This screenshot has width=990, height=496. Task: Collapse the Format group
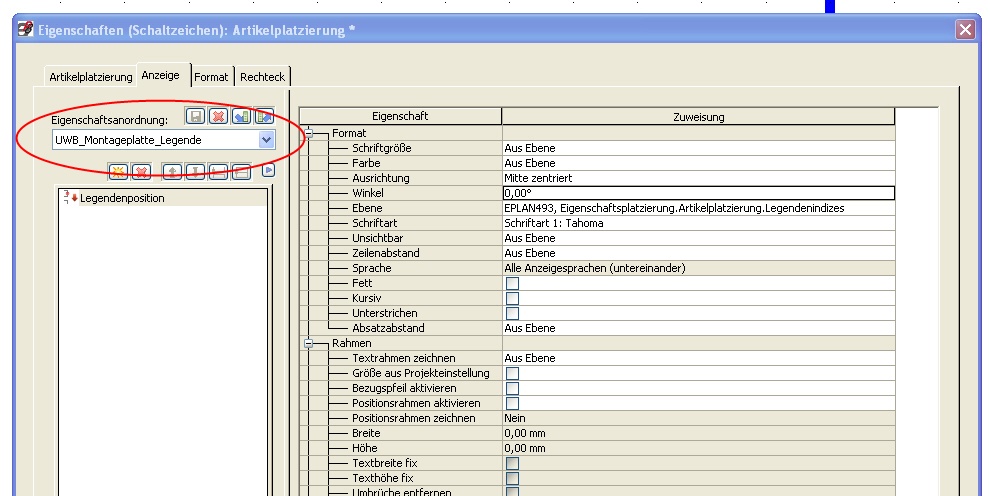(309, 133)
